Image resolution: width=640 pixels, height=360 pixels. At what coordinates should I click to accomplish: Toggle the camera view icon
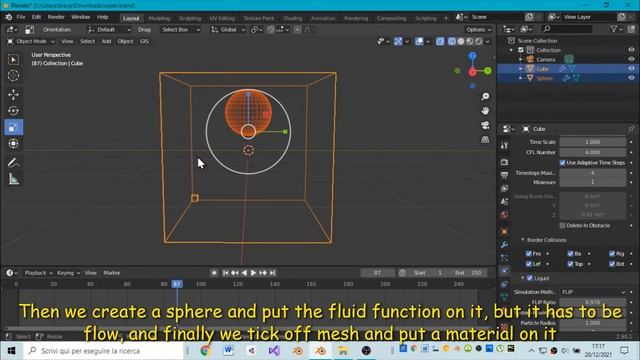click(x=485, y=125)
